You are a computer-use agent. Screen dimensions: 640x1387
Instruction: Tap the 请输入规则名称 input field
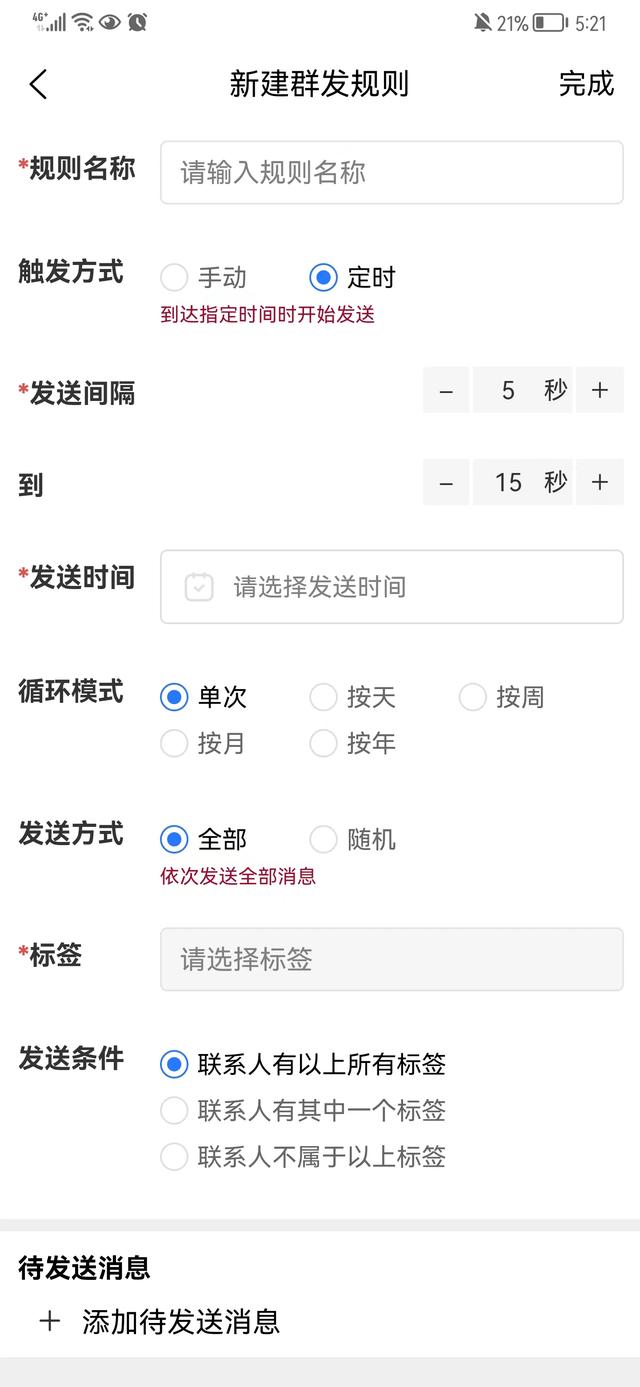coord(390,172)
